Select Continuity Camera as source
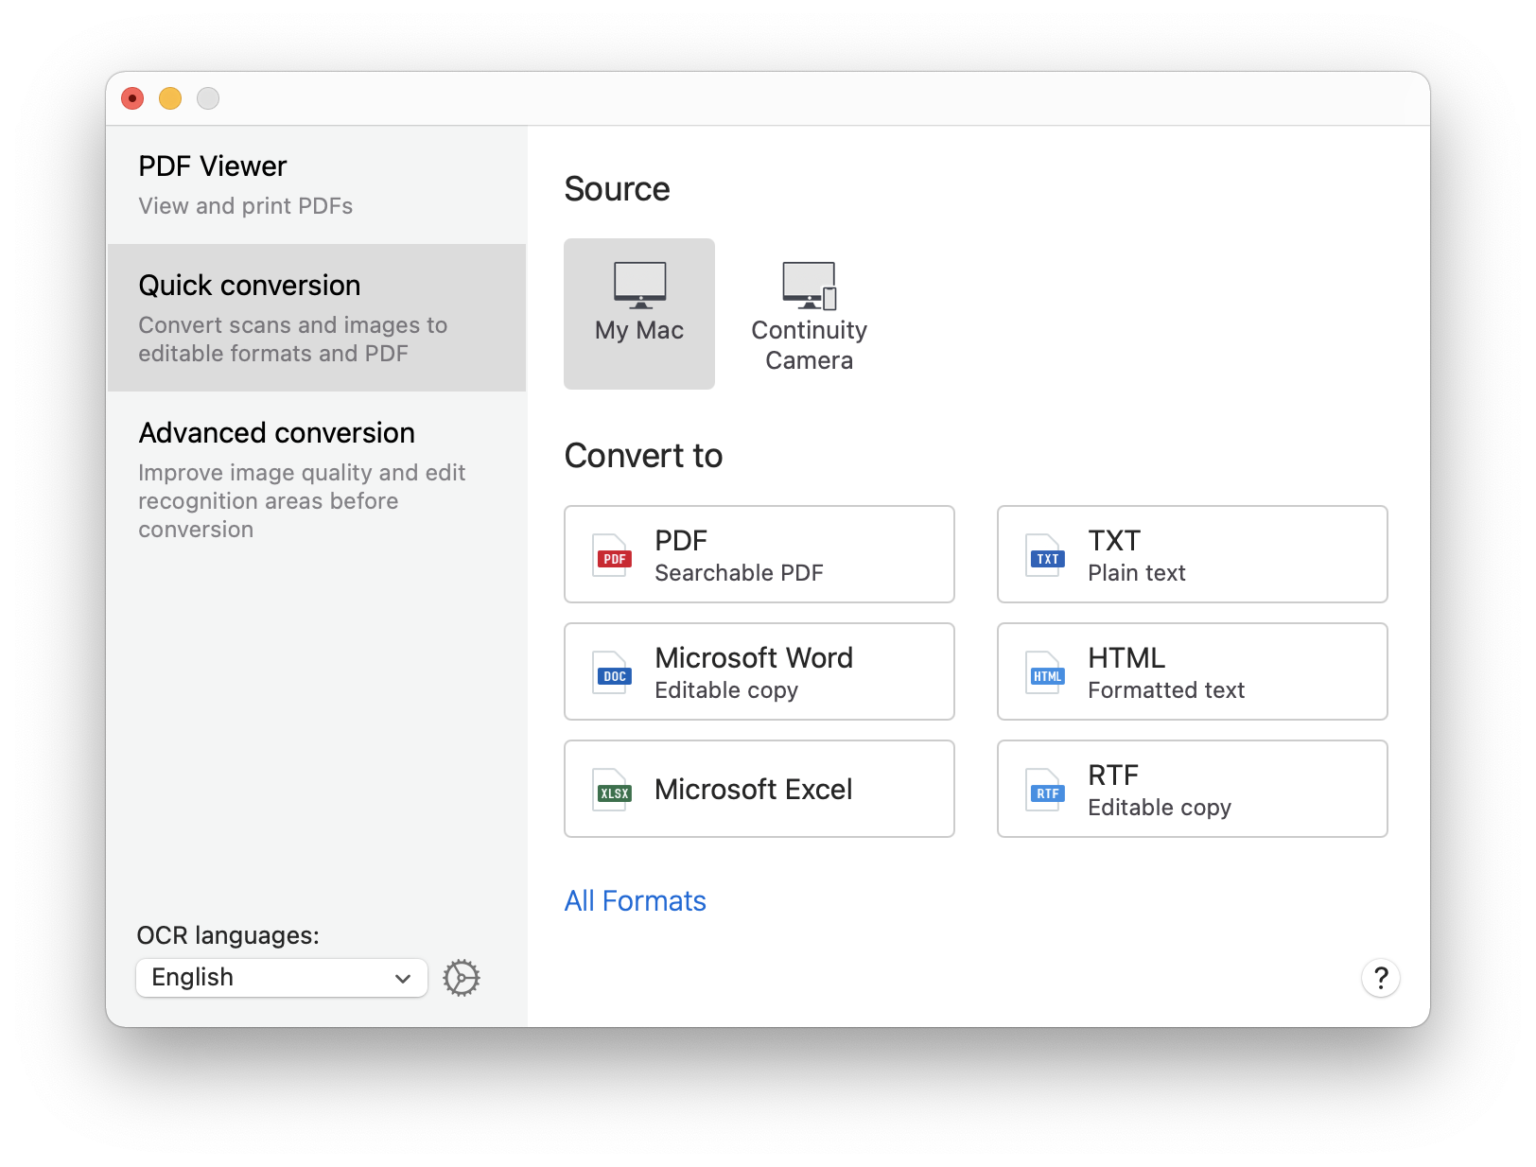This screenshot has width=1536, height=1167. click(x=809, y=314)
